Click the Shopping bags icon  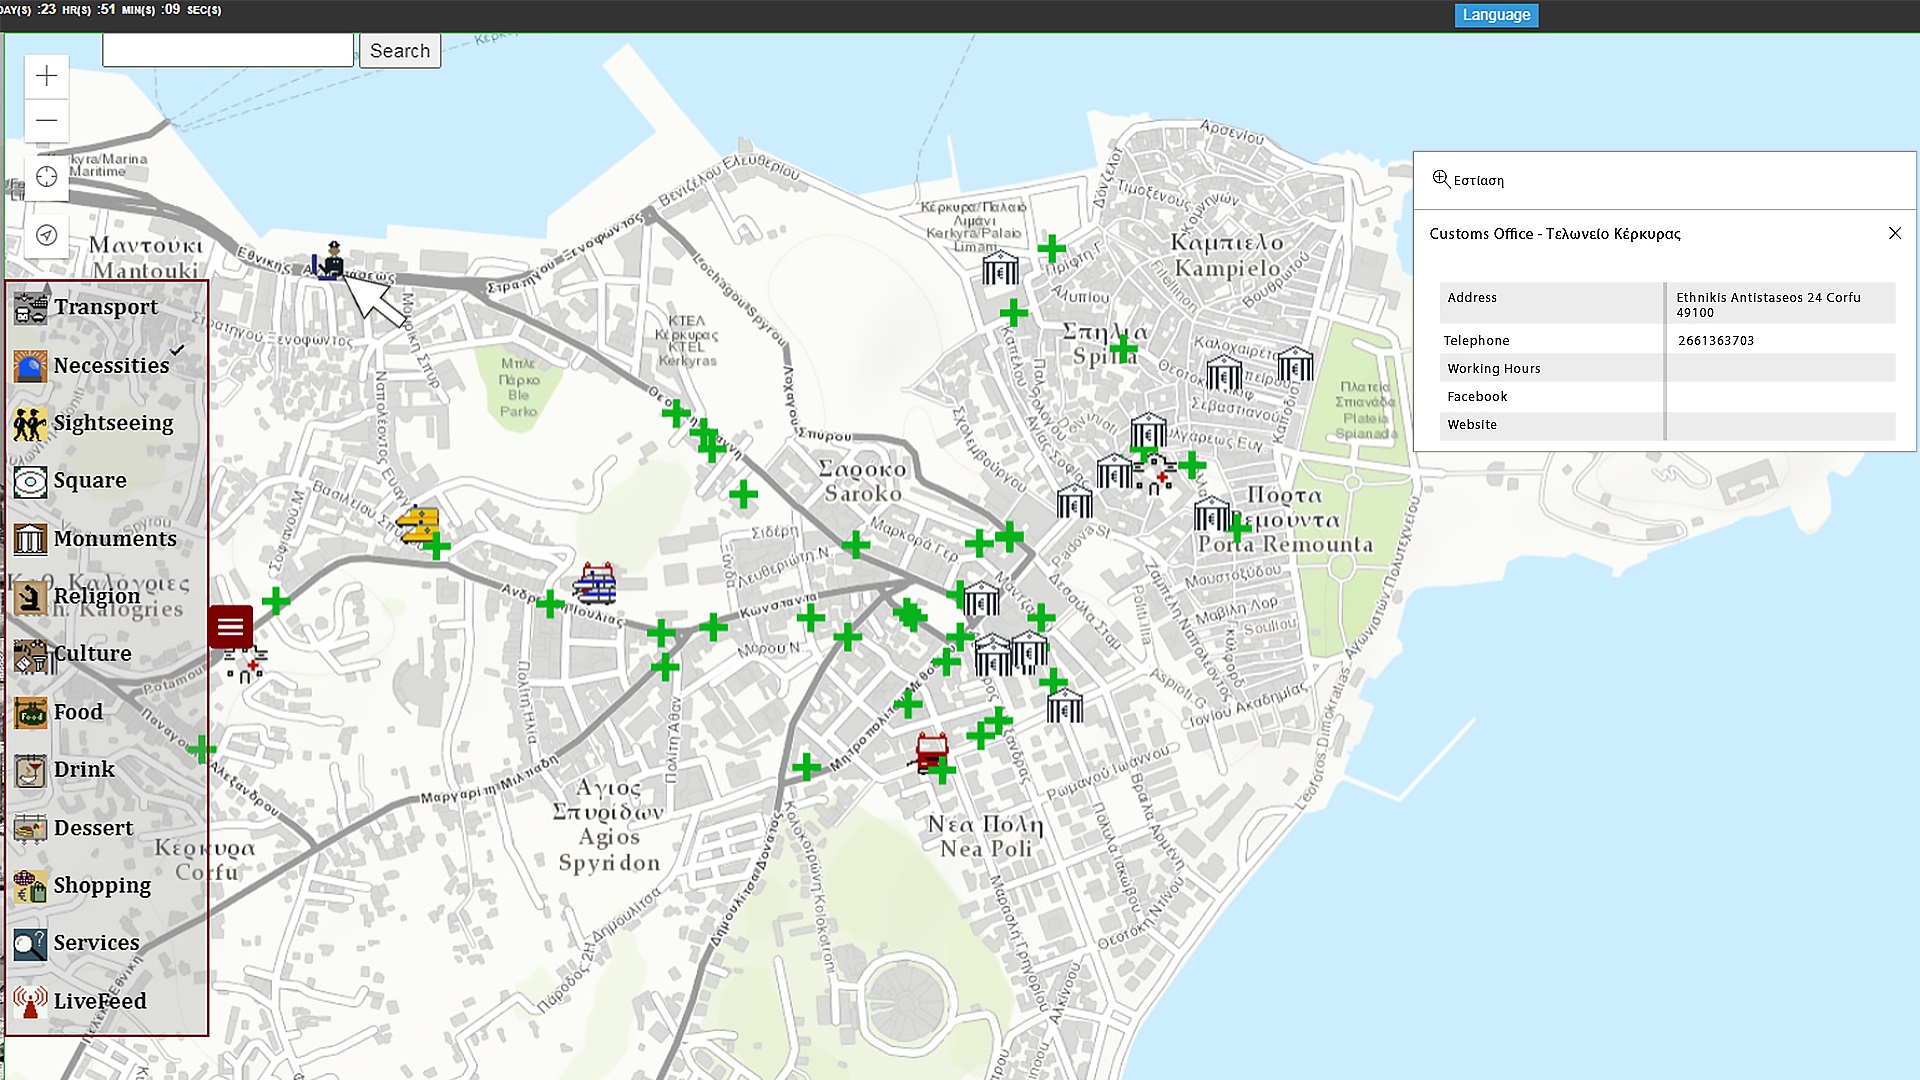(31, 887)
